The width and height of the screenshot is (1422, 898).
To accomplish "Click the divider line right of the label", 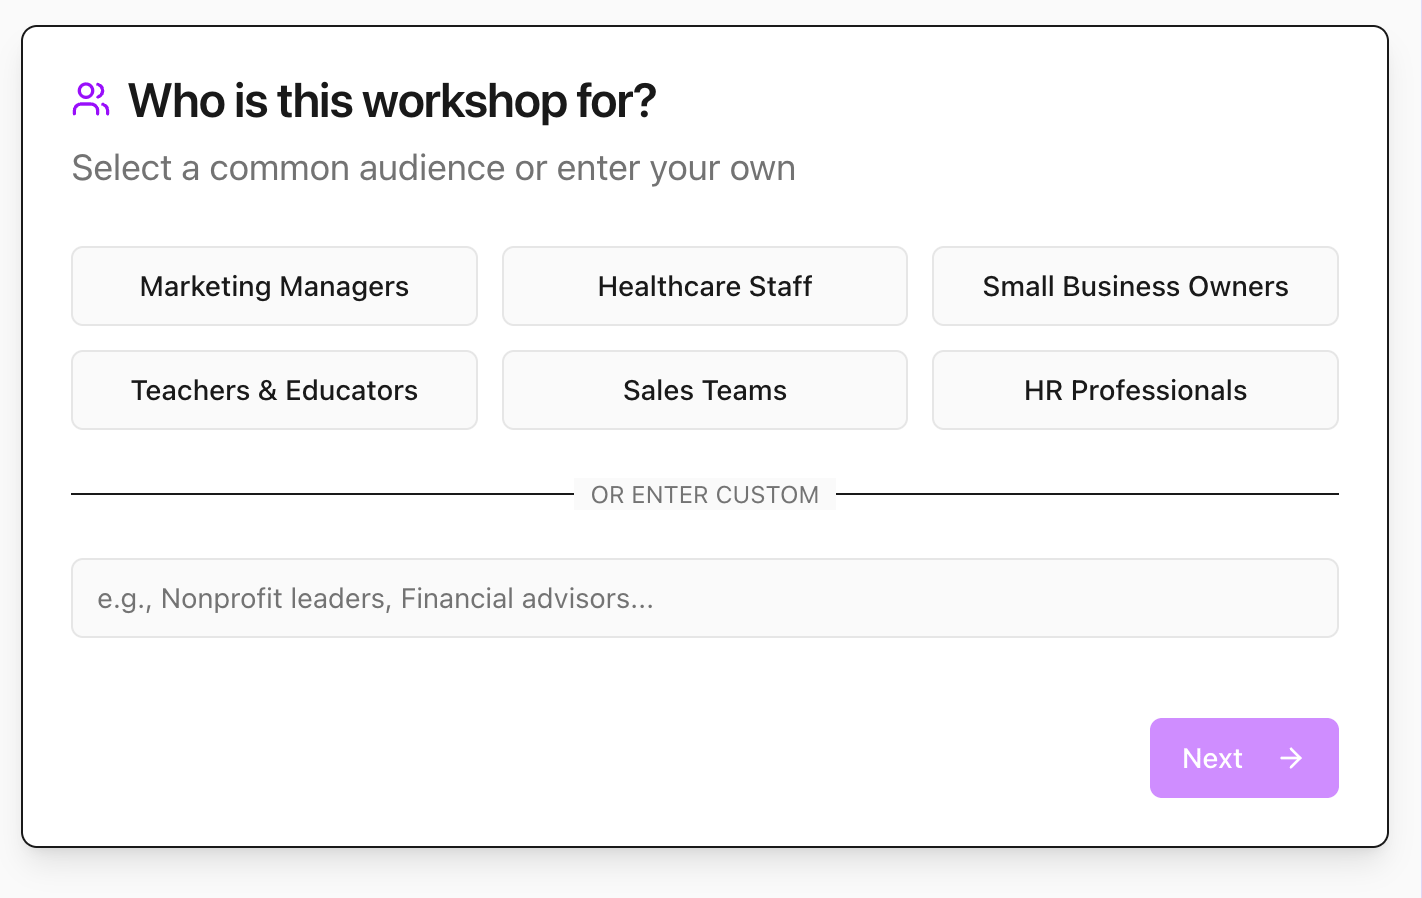I will (1087, 494).
